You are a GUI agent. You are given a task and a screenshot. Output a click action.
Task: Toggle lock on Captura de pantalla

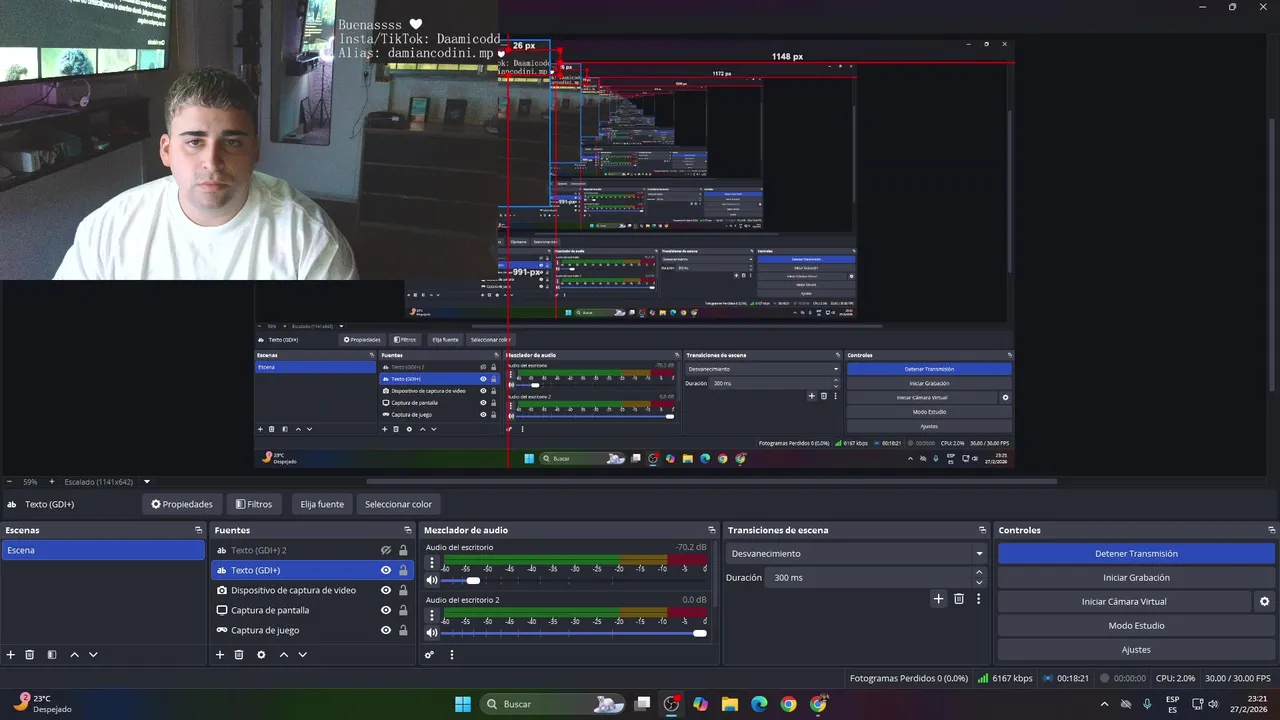(x=403, y=610)
